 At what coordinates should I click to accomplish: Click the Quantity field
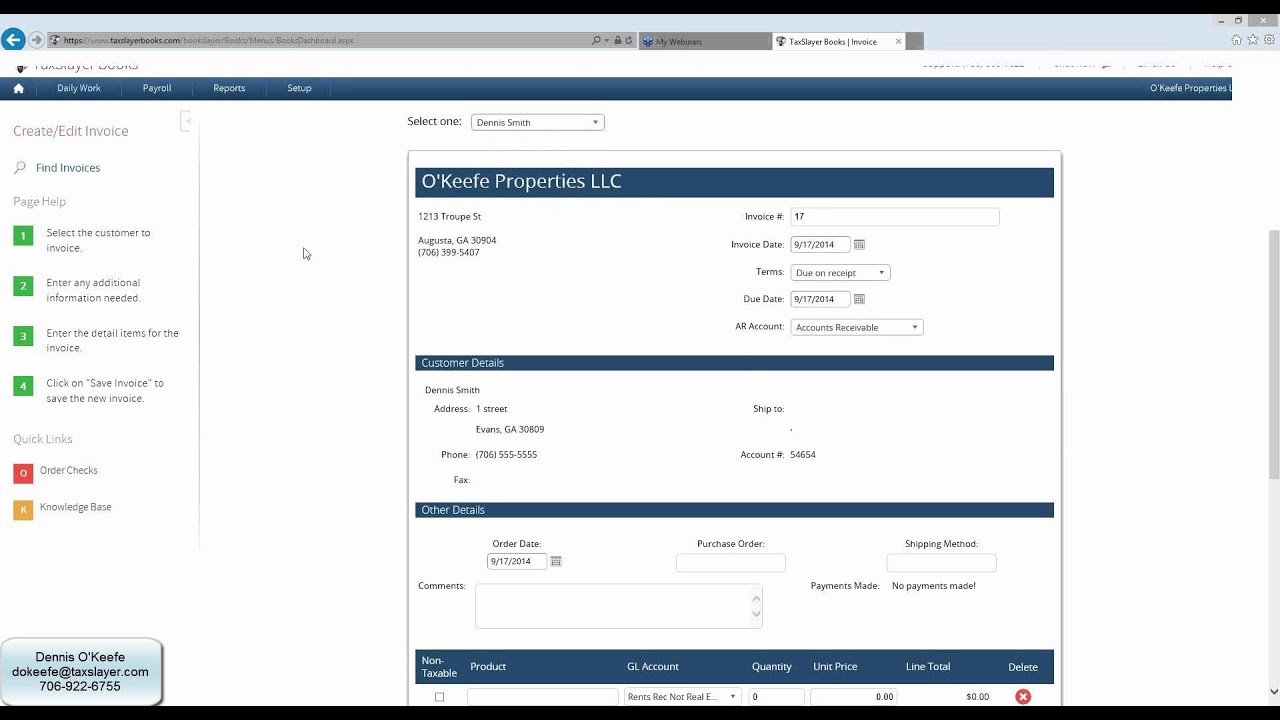pyautogui.click(x=776, y=697)
